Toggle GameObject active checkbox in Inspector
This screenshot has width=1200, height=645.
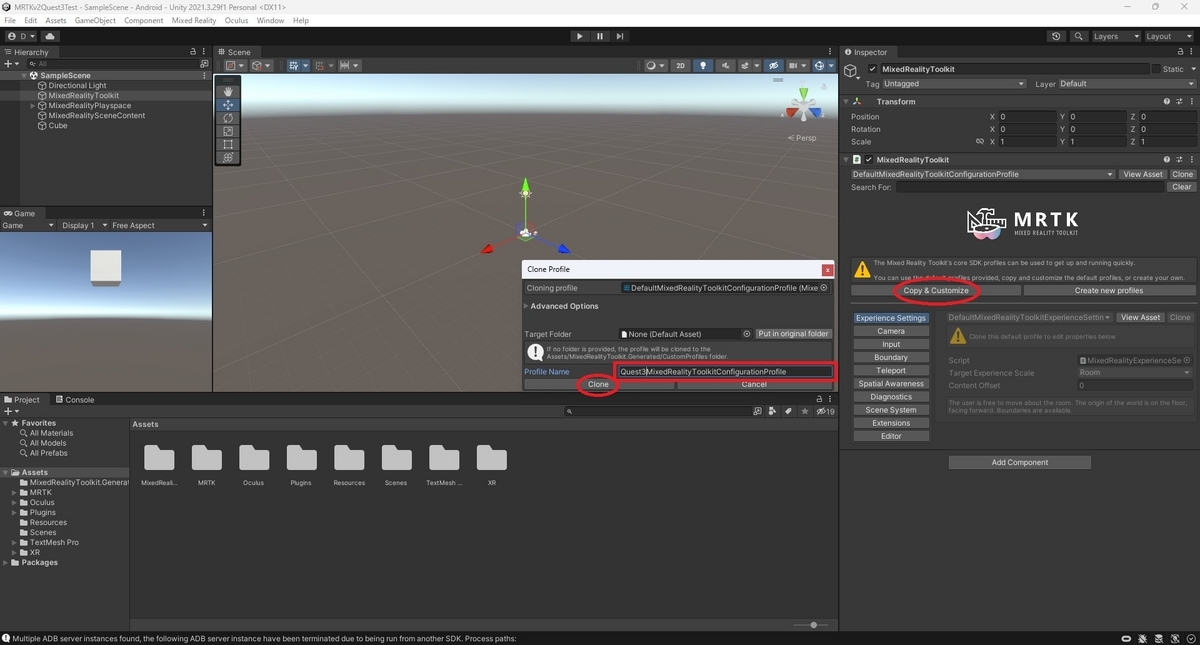pos(872,69)
